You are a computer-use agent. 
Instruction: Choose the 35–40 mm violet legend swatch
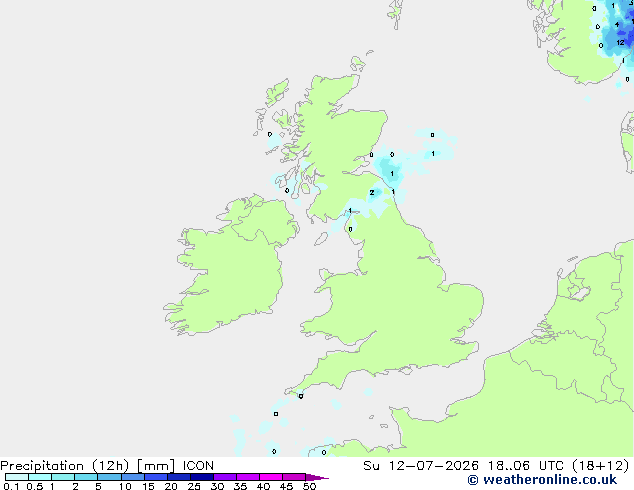tap(248, 477)
